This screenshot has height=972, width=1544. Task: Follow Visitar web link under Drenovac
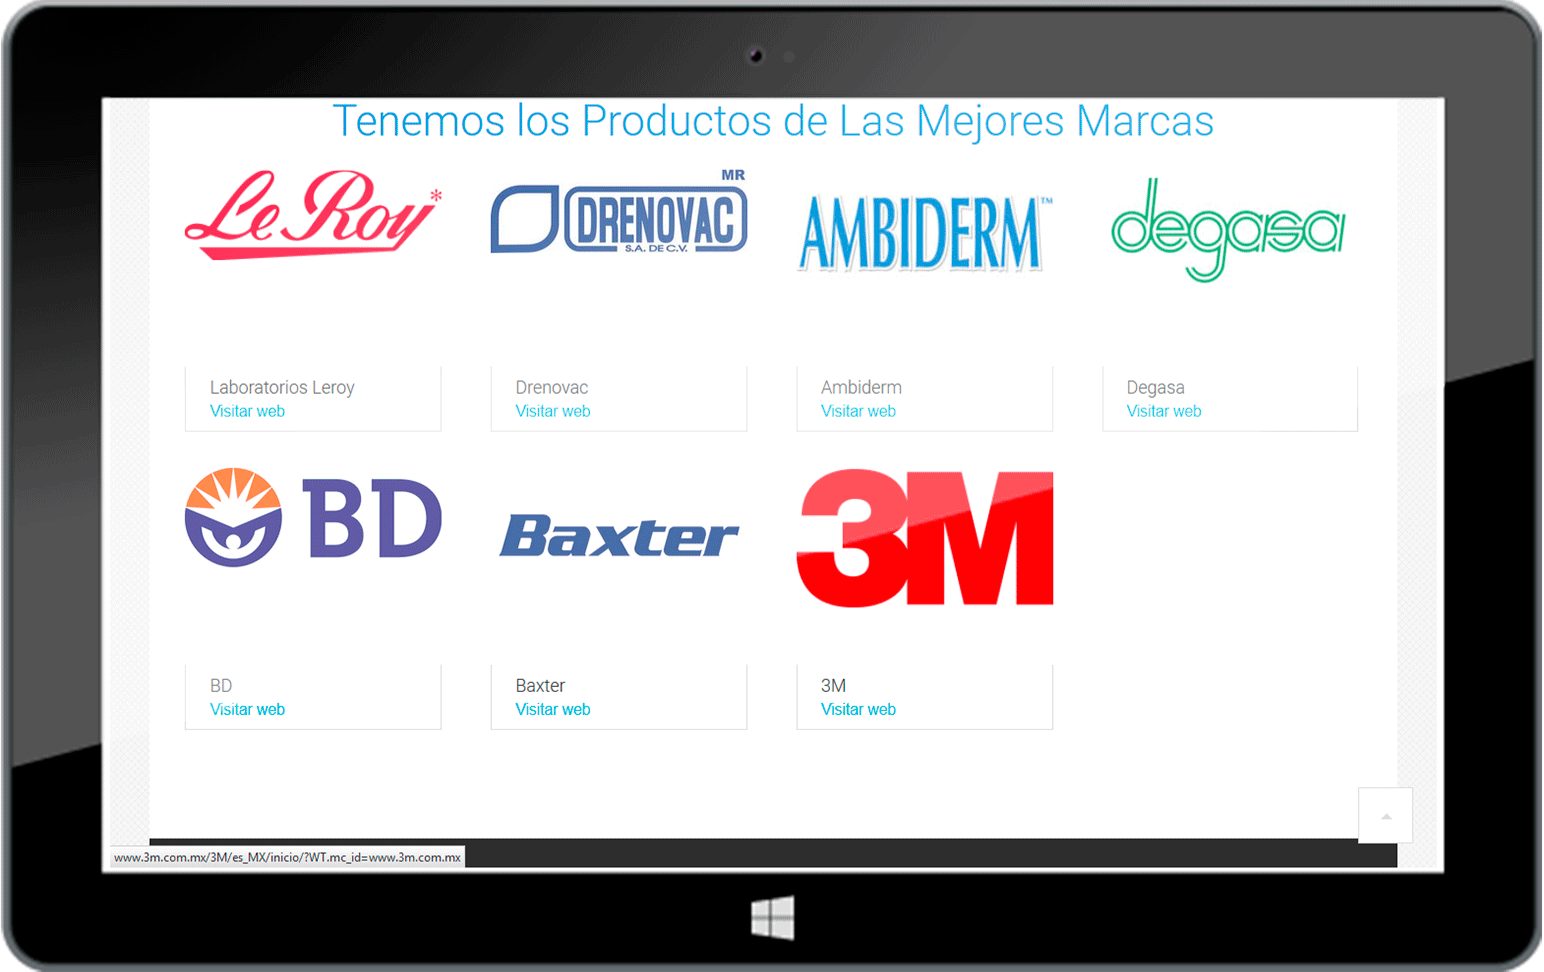click(x=552, y=411)
